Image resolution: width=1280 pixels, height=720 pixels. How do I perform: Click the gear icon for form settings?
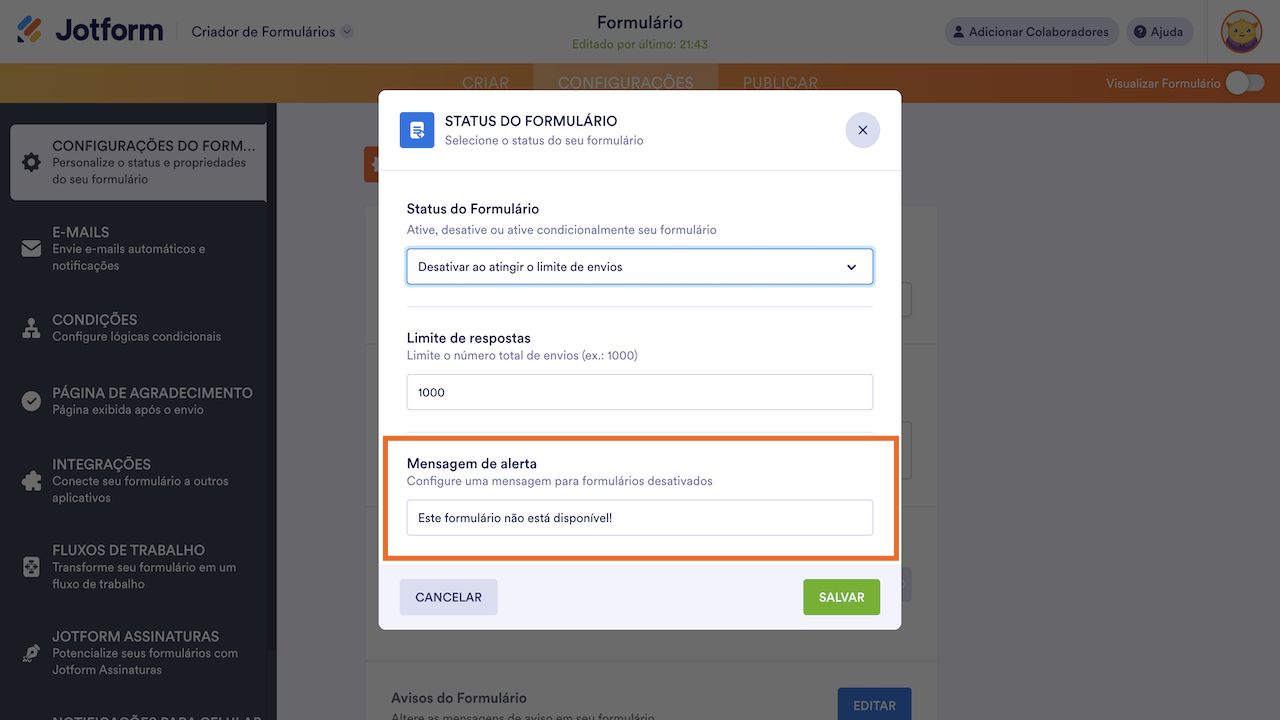(31, 162)
